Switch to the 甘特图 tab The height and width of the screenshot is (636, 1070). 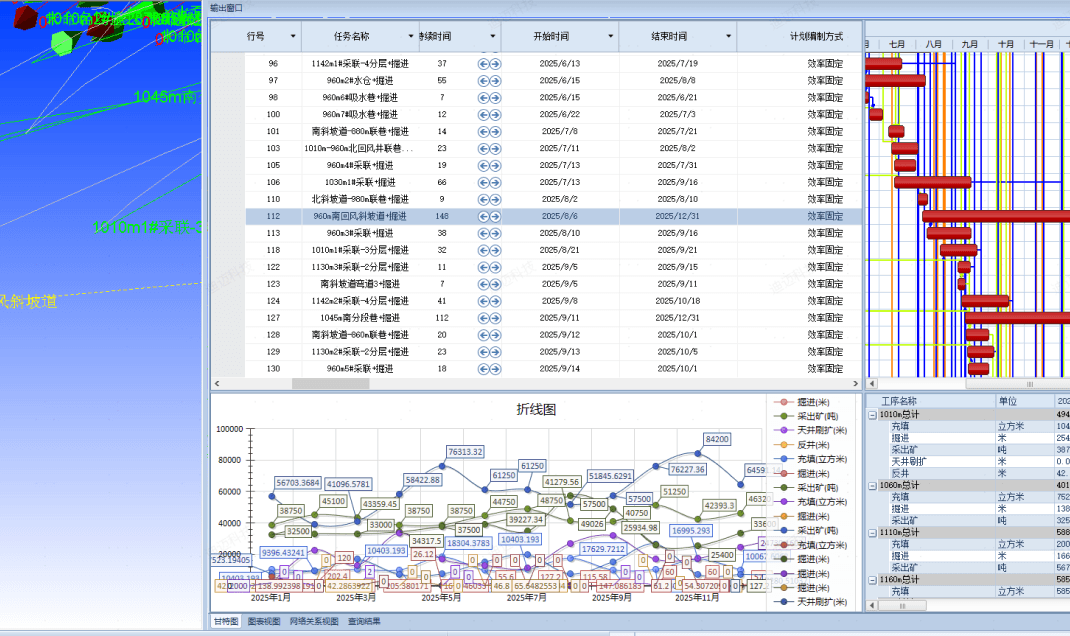[226, 622]
